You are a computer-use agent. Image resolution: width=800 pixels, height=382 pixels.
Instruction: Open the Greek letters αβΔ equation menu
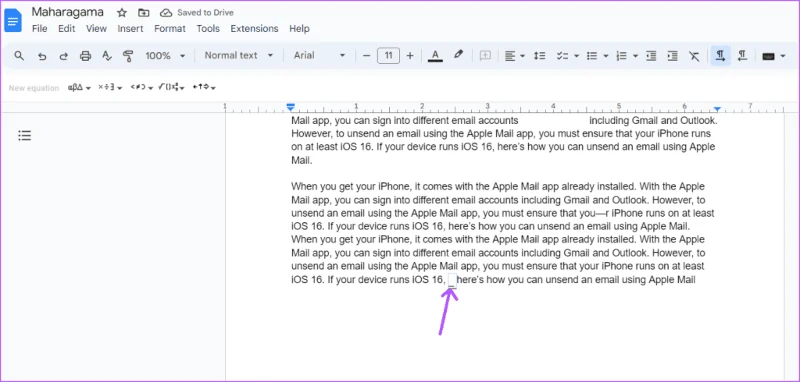click(79, 88)
